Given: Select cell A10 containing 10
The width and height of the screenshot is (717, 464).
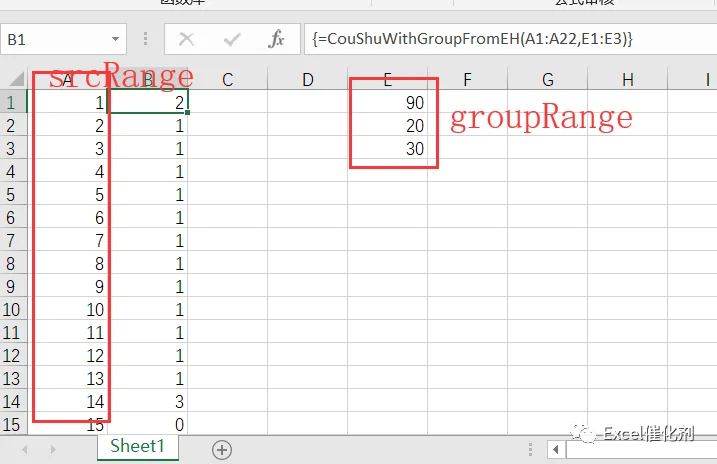Looking at the screenshot, I should 68,309.
